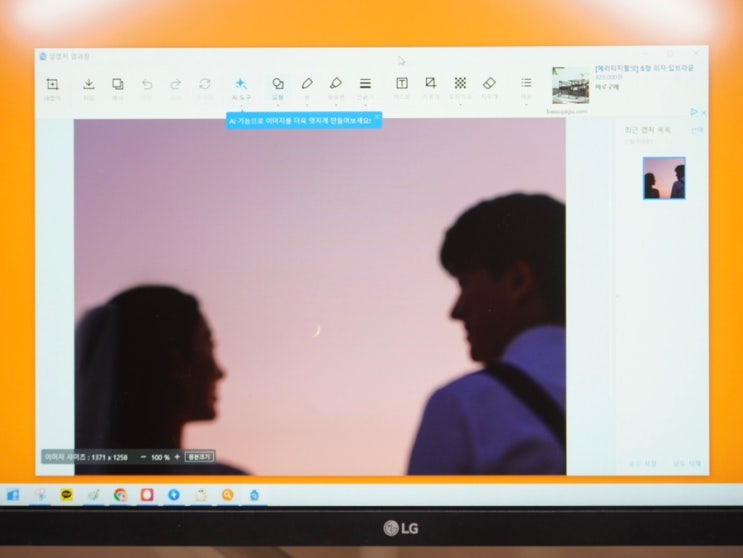743x558 pixels.
Task: Select the recent capture thumbnail
Action: click(664, 178)
